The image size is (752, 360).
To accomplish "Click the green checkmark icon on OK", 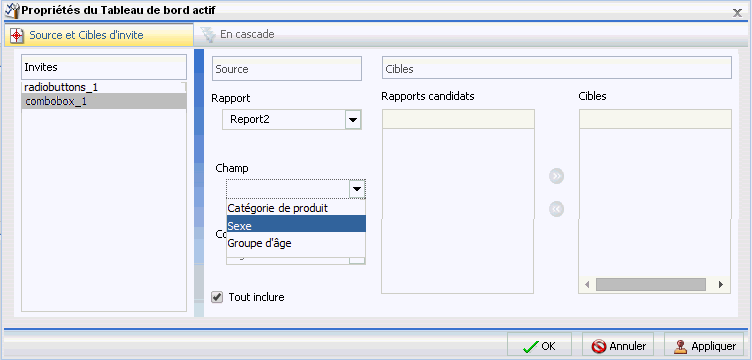I will 531,346.
